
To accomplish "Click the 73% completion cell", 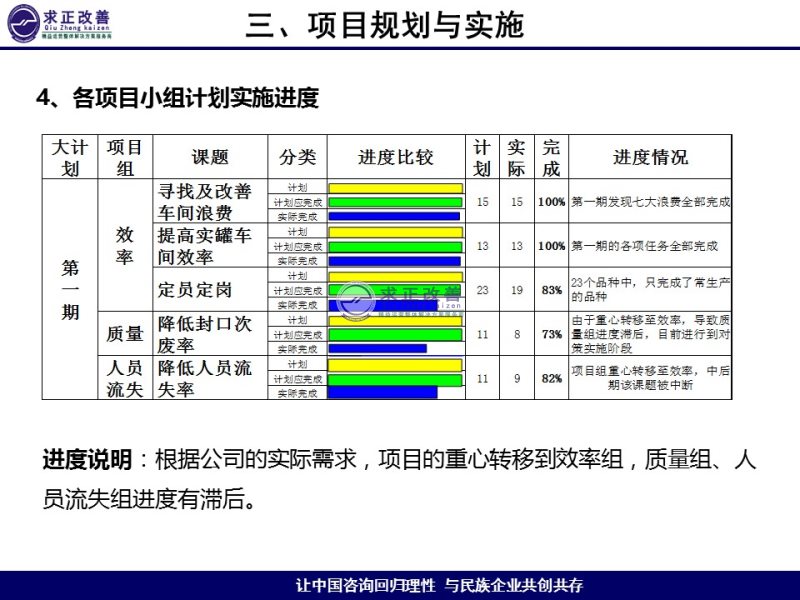I will coord(551,334).
